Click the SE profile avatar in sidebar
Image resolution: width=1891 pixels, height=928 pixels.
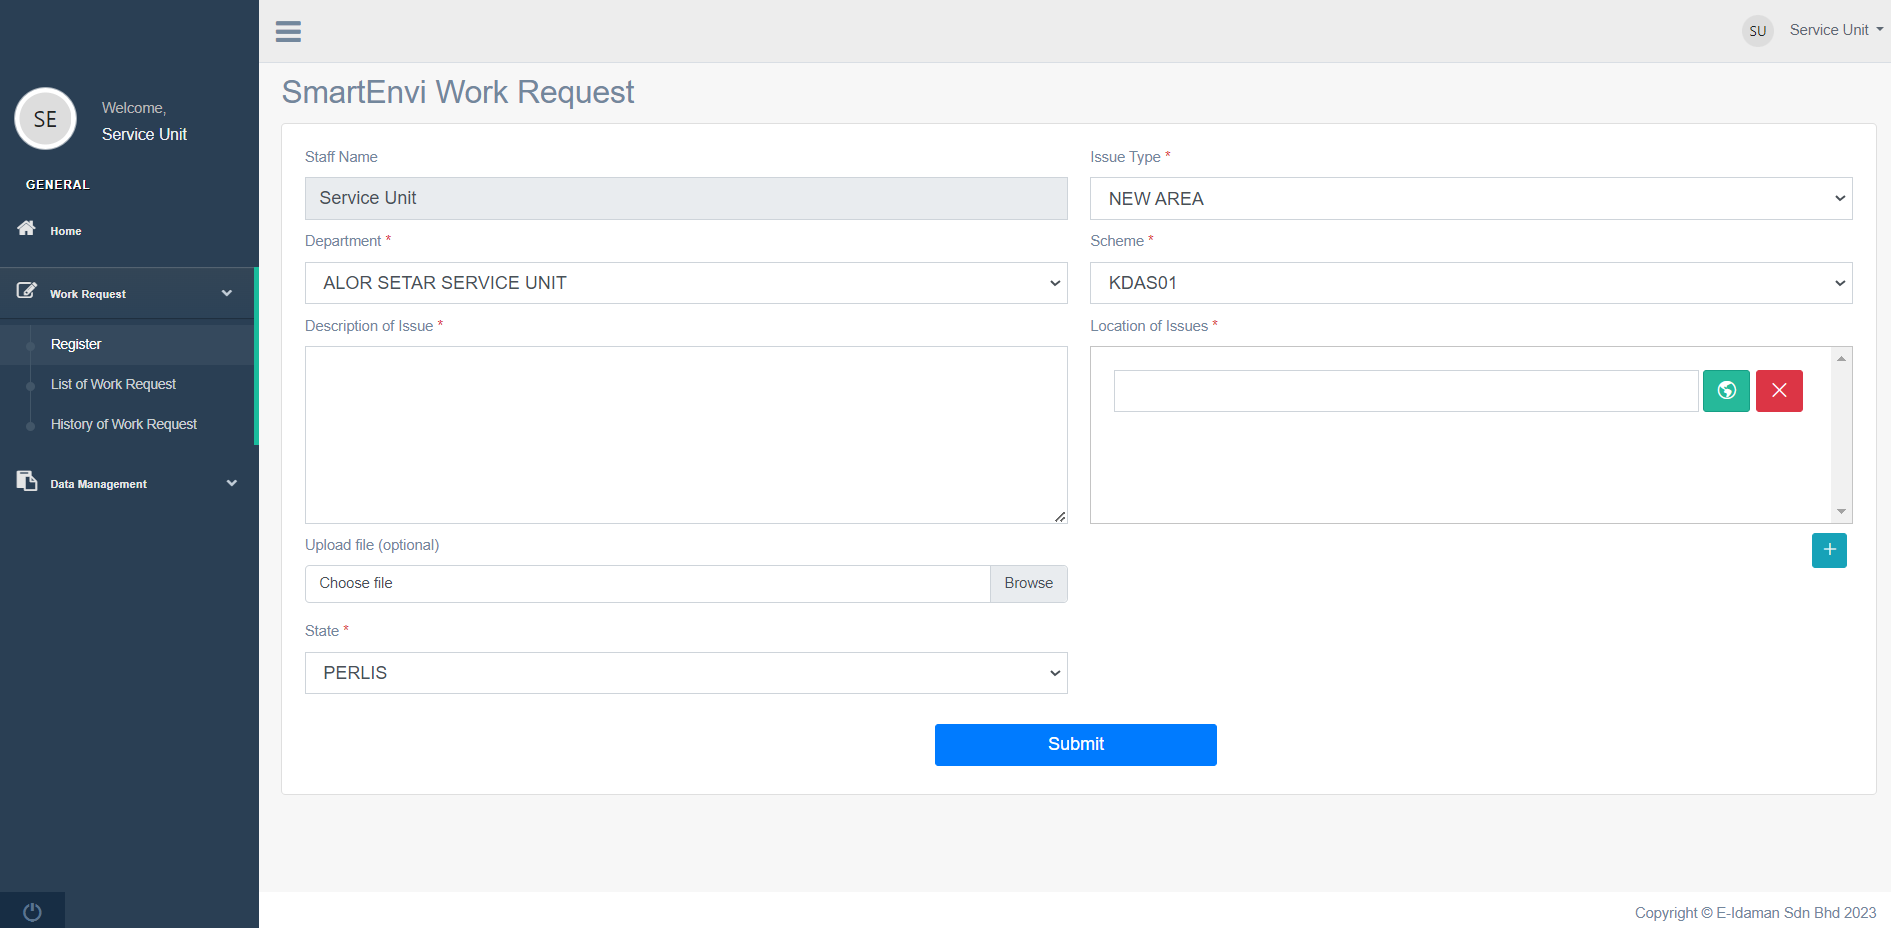pos(46,119)
